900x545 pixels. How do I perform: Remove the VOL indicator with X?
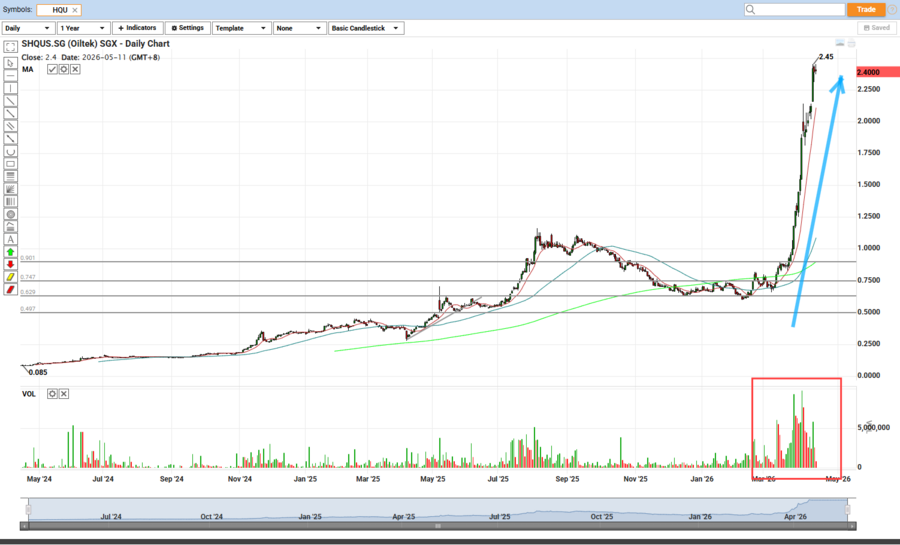point(63,394)
